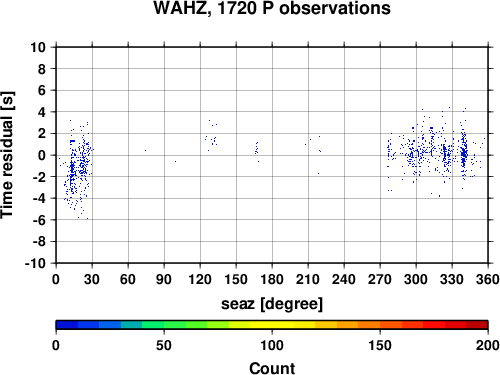
Task: Click the colorbar tick label 200
Action: (x=488, y=345)
